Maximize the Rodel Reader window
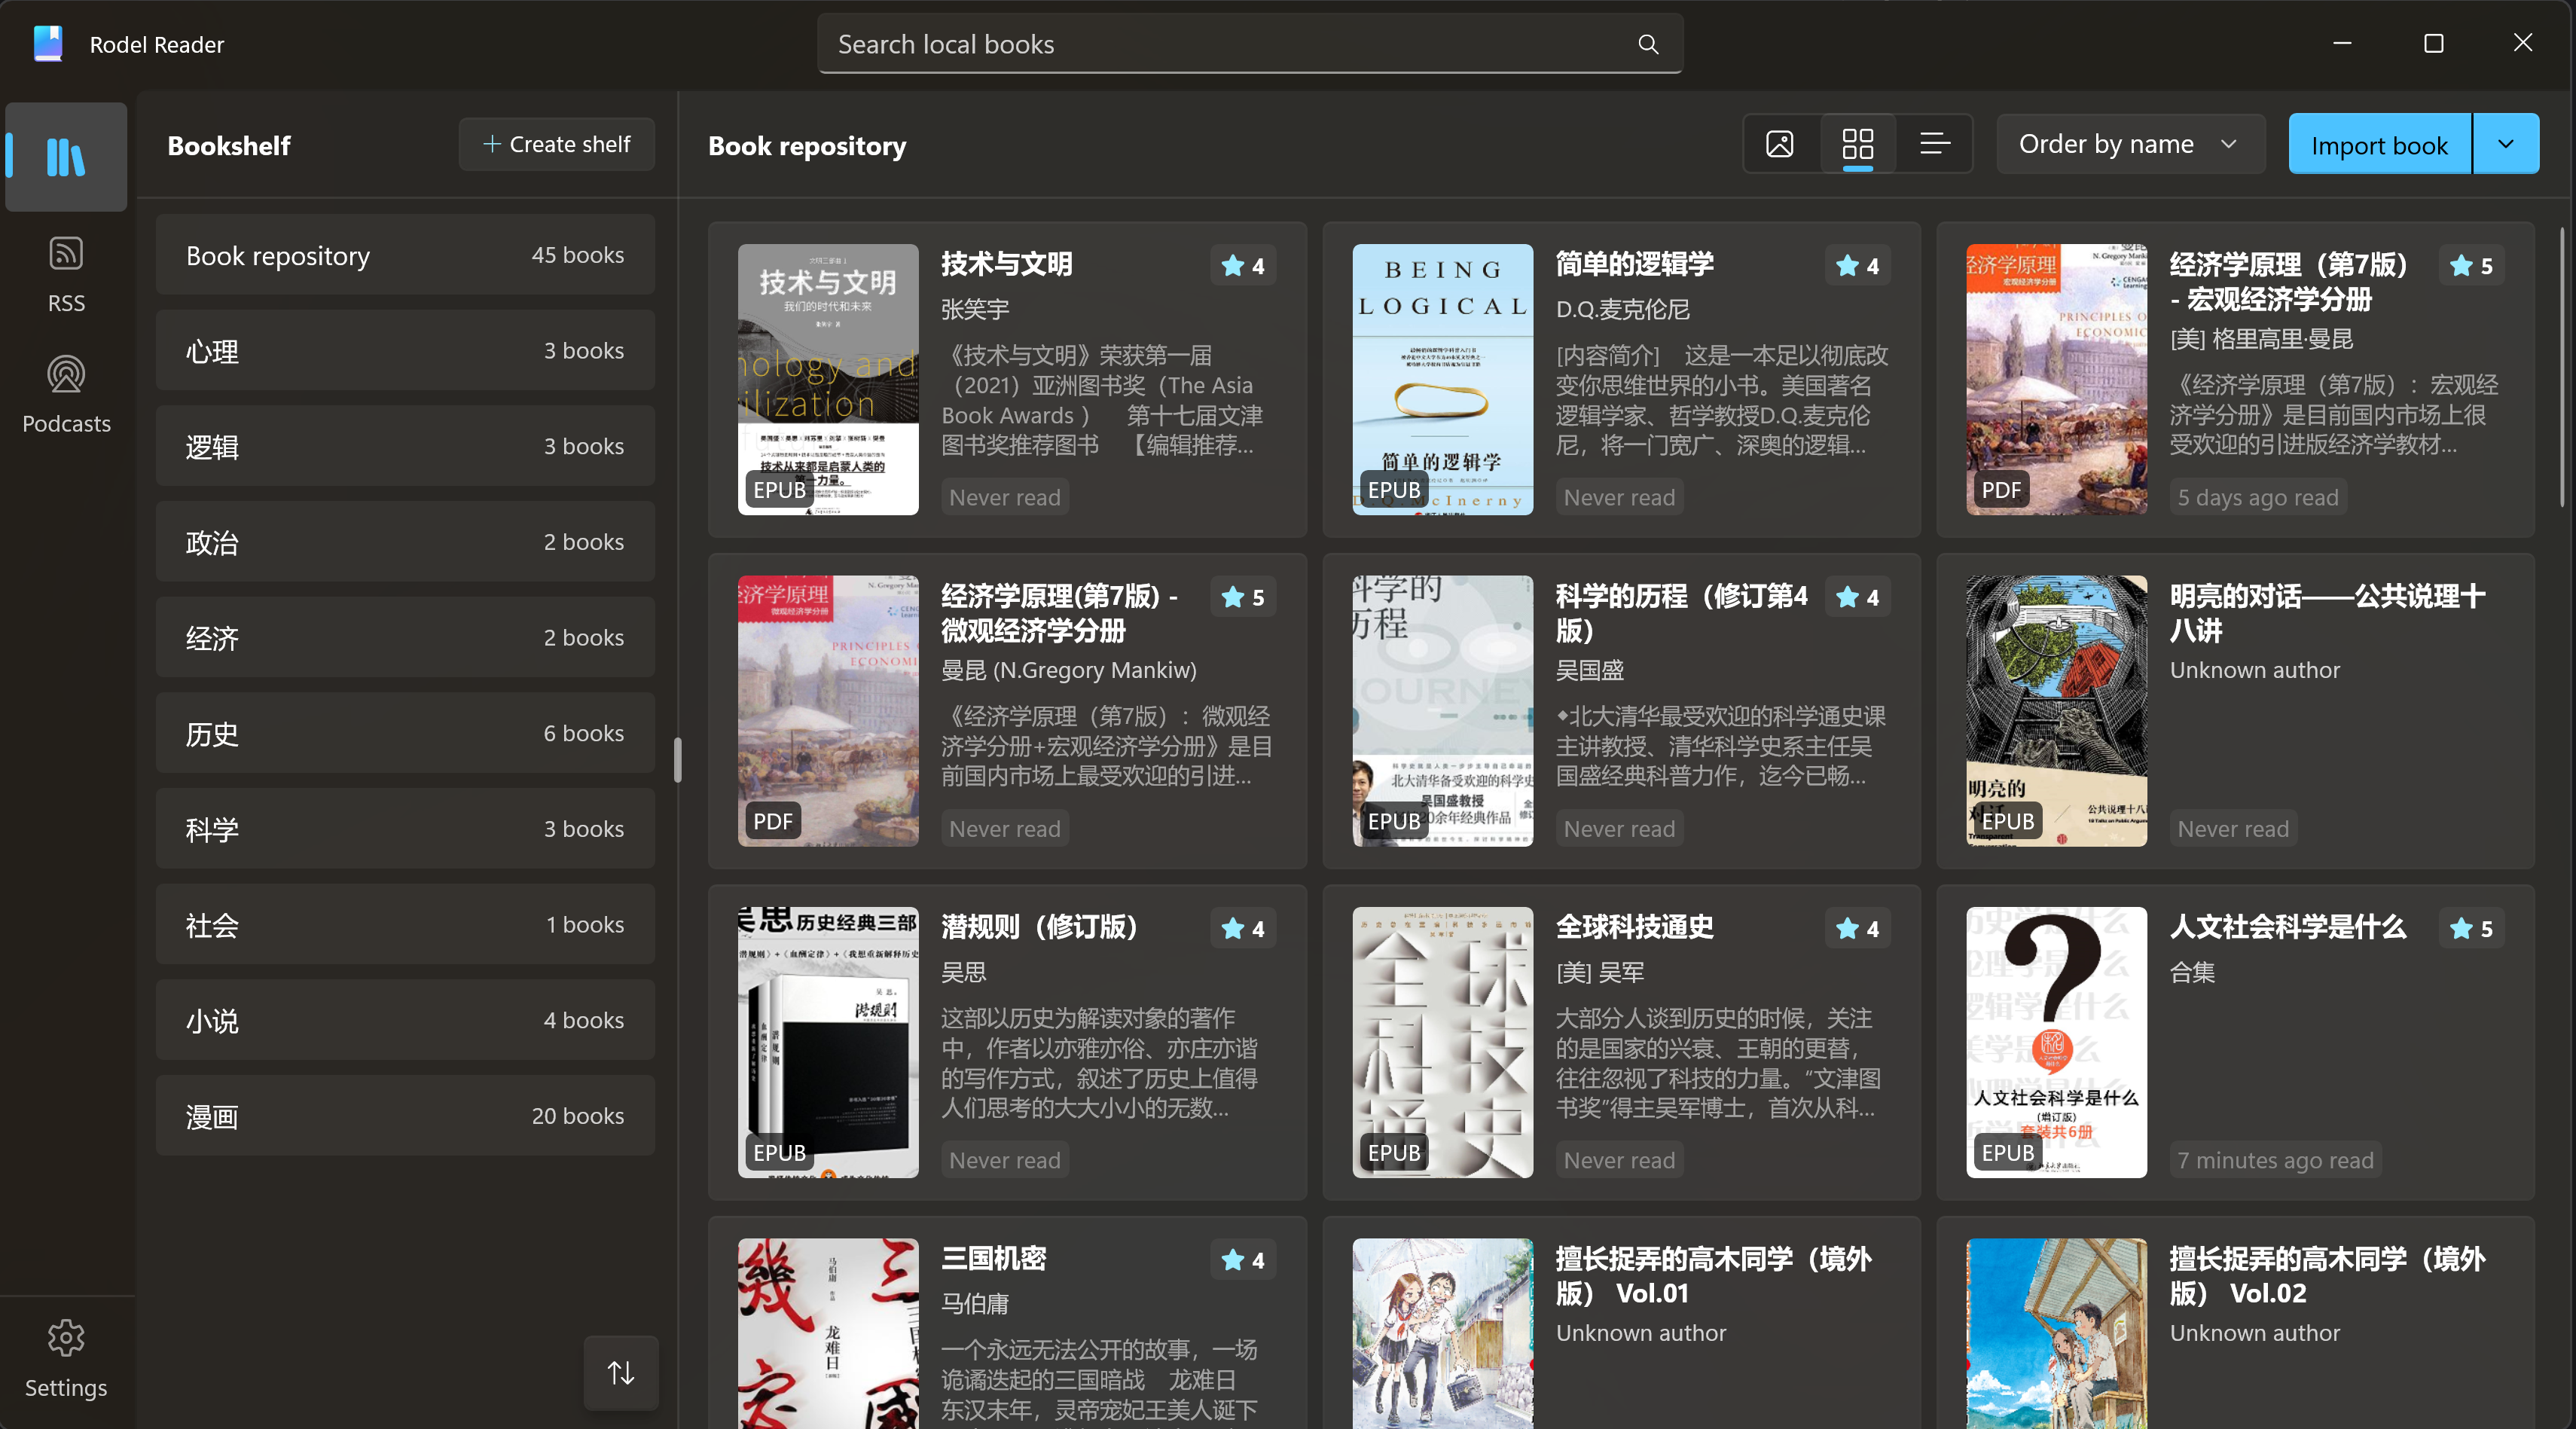The height and width of the screenshot is (1429, 2576). click(2433, 43)
